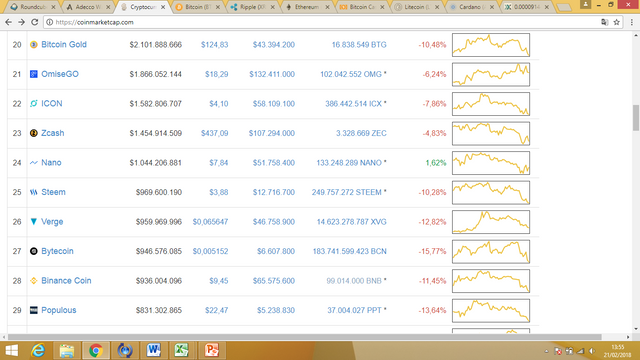The image size is (640, 360).
Task: Switch to the Cardano tab
Action: [471, 7]
